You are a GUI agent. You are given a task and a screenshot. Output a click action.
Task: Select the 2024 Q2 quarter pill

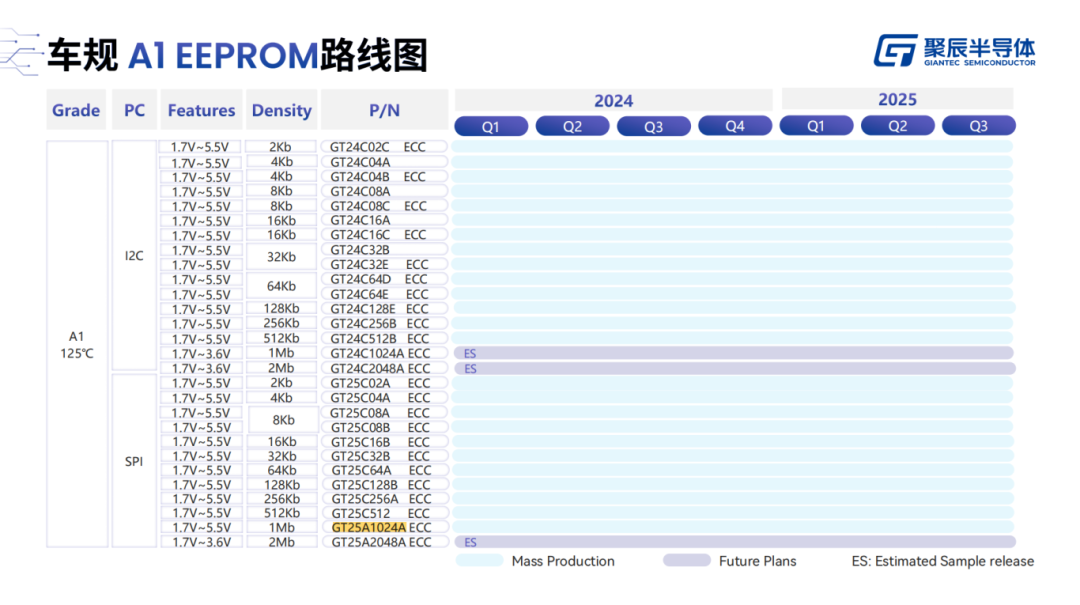pyautogui.click(x=572, y=126)
